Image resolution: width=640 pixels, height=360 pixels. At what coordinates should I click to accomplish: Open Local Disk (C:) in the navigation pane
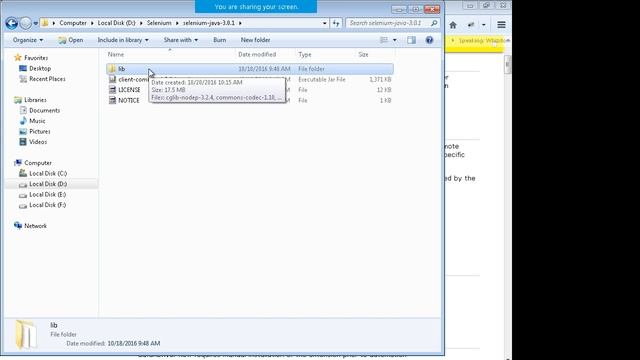[x=48, y=173]
